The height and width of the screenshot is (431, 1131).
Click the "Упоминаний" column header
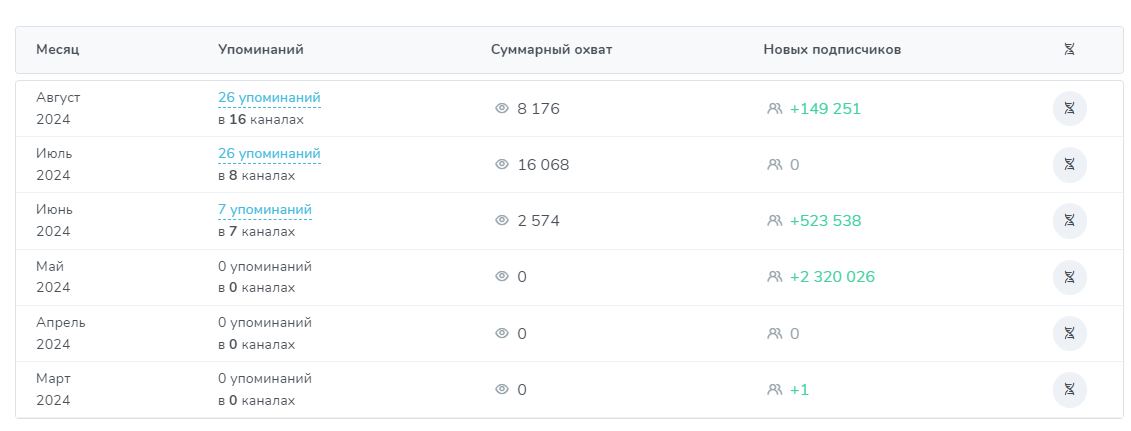click(261, 50)
